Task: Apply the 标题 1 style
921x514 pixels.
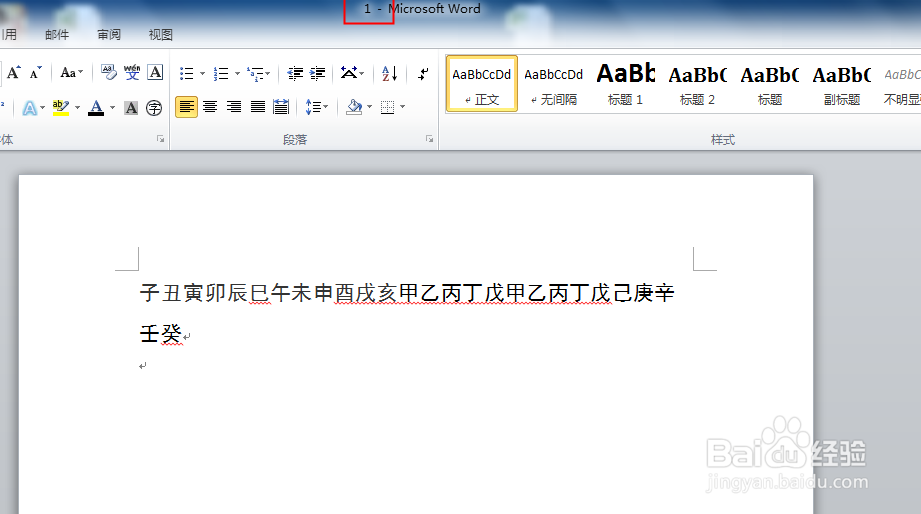Action: coord(626,83)
